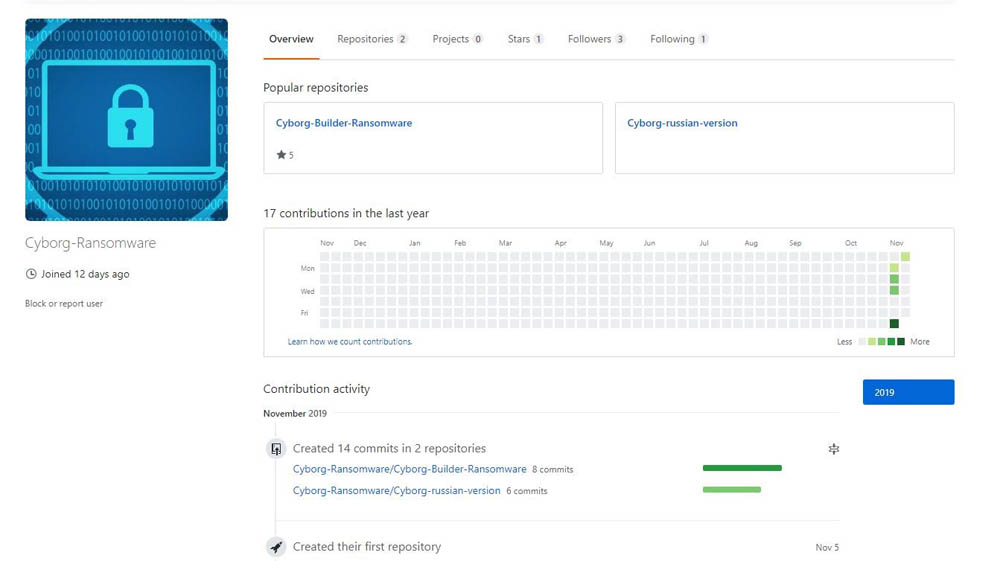
Task: Switch to the Repositories tab
Action: 372,39
